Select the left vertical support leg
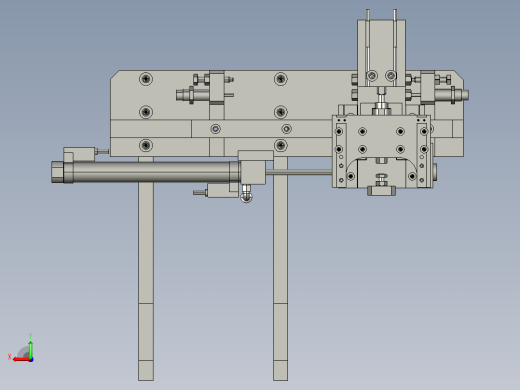Image resolution: width=520 pixels, height=390 pixels. click(x=146, y=269)
